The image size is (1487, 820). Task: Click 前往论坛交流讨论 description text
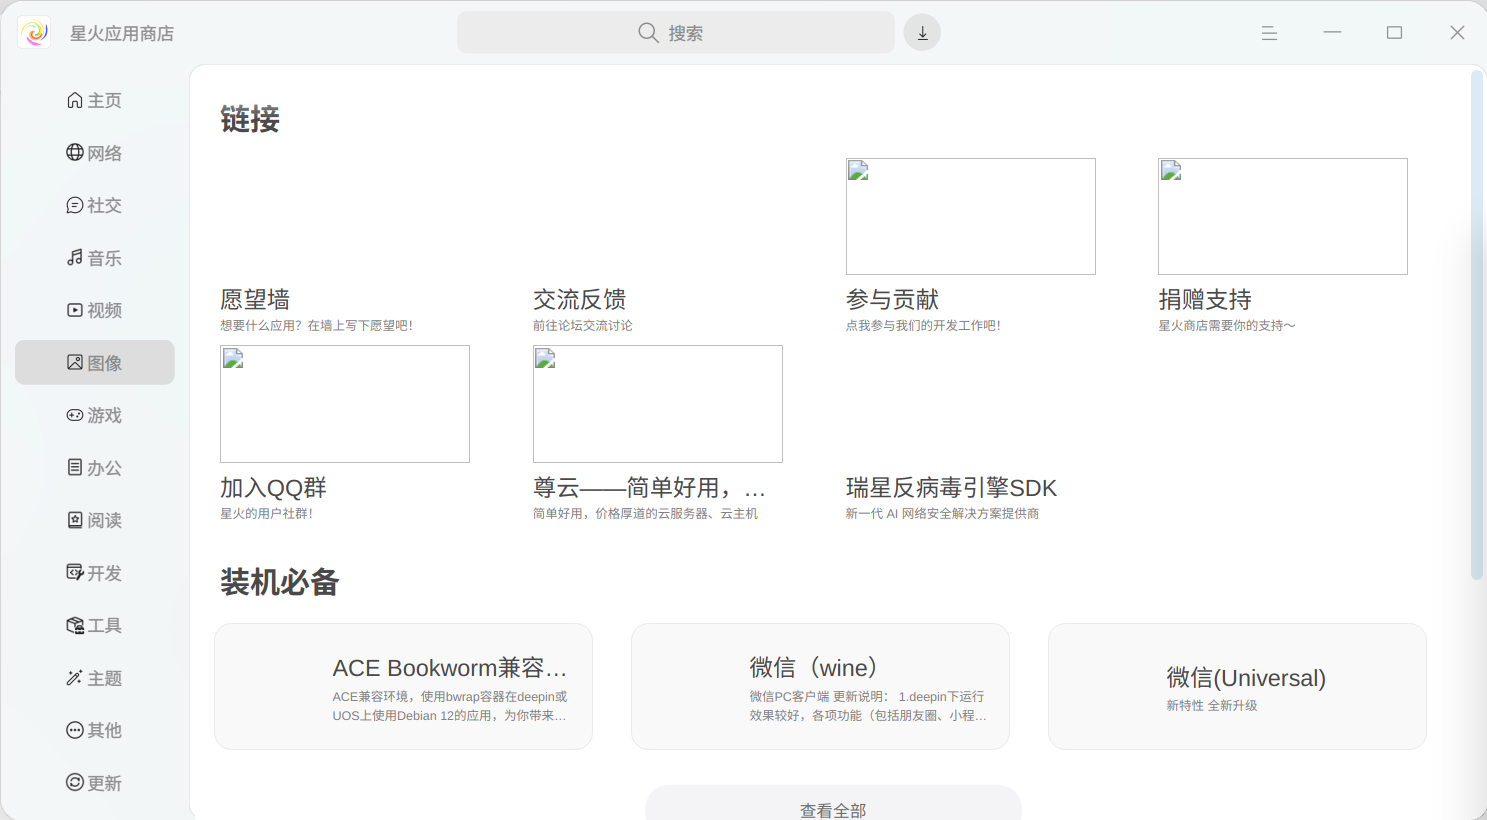[x=583, y=326]
